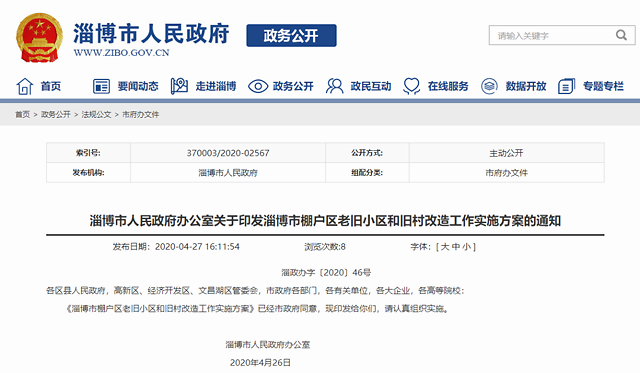Image resolution: width=640 pixels, height=373 pixels.
Task: Click the people icon beside 政民互动
Action: [334, 86]
